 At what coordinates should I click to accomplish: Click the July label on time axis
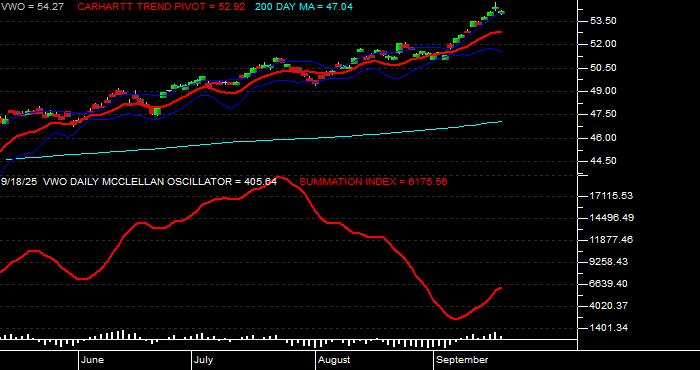[204, 360]
